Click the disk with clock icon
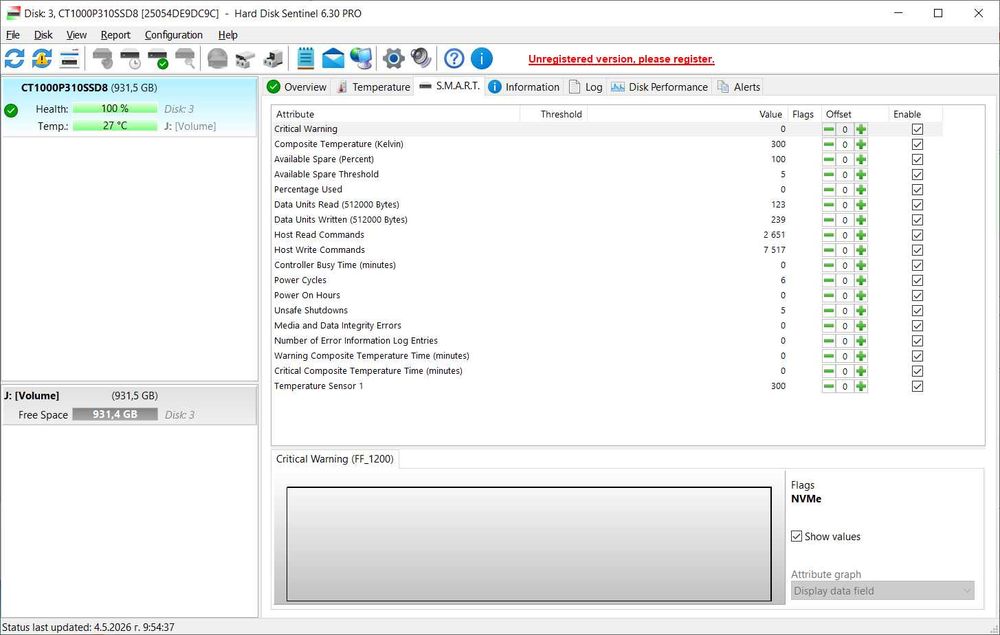Image resolution: width=1000 pixels, height=635 pixels. [130, 59]
